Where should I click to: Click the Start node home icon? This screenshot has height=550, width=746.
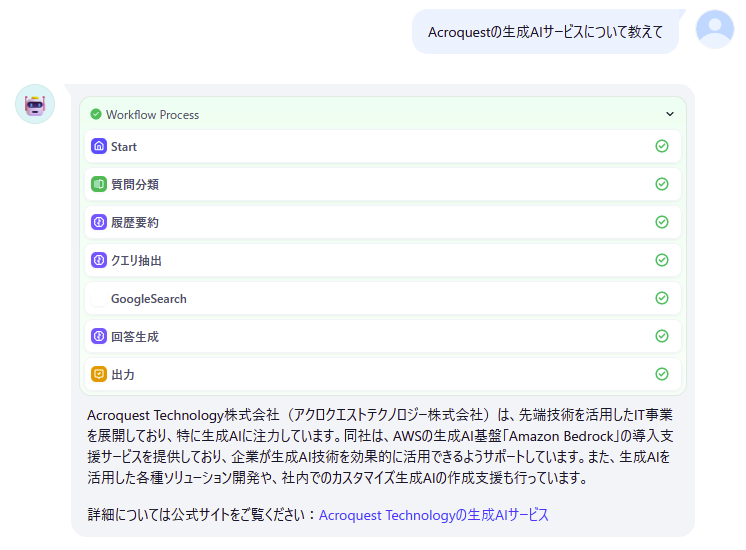click(98, 146)
